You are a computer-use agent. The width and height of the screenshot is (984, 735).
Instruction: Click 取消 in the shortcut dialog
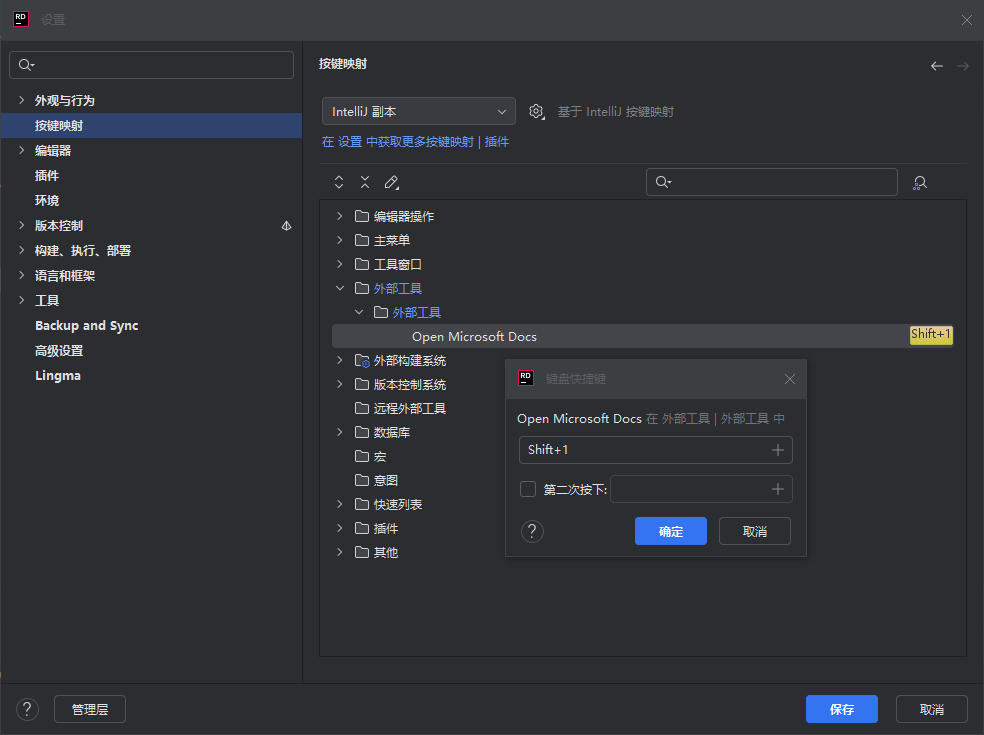754,532
